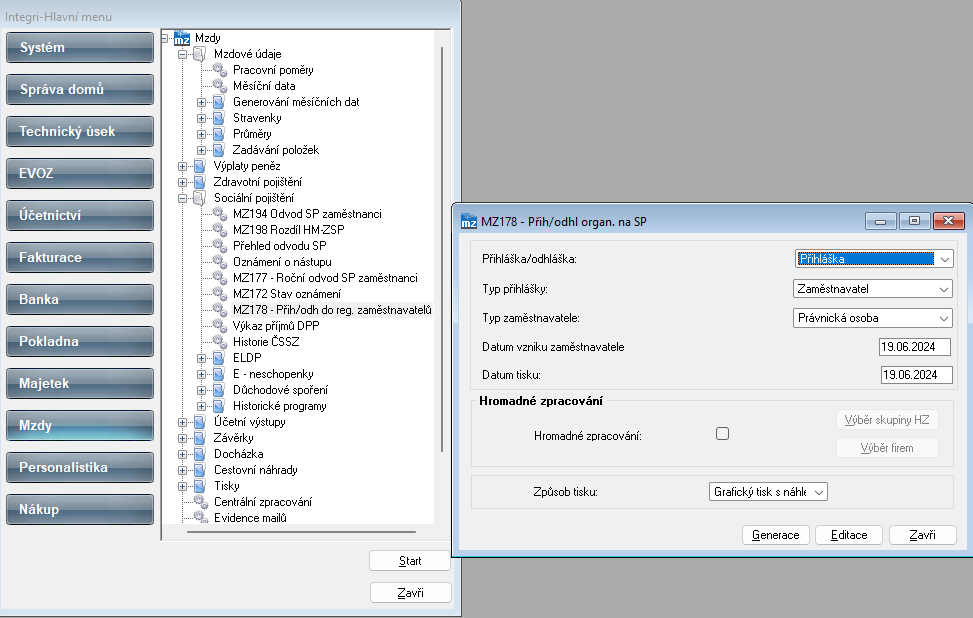
Task: Open the Technický úsek menu section
Action: [x=80, y=132]
